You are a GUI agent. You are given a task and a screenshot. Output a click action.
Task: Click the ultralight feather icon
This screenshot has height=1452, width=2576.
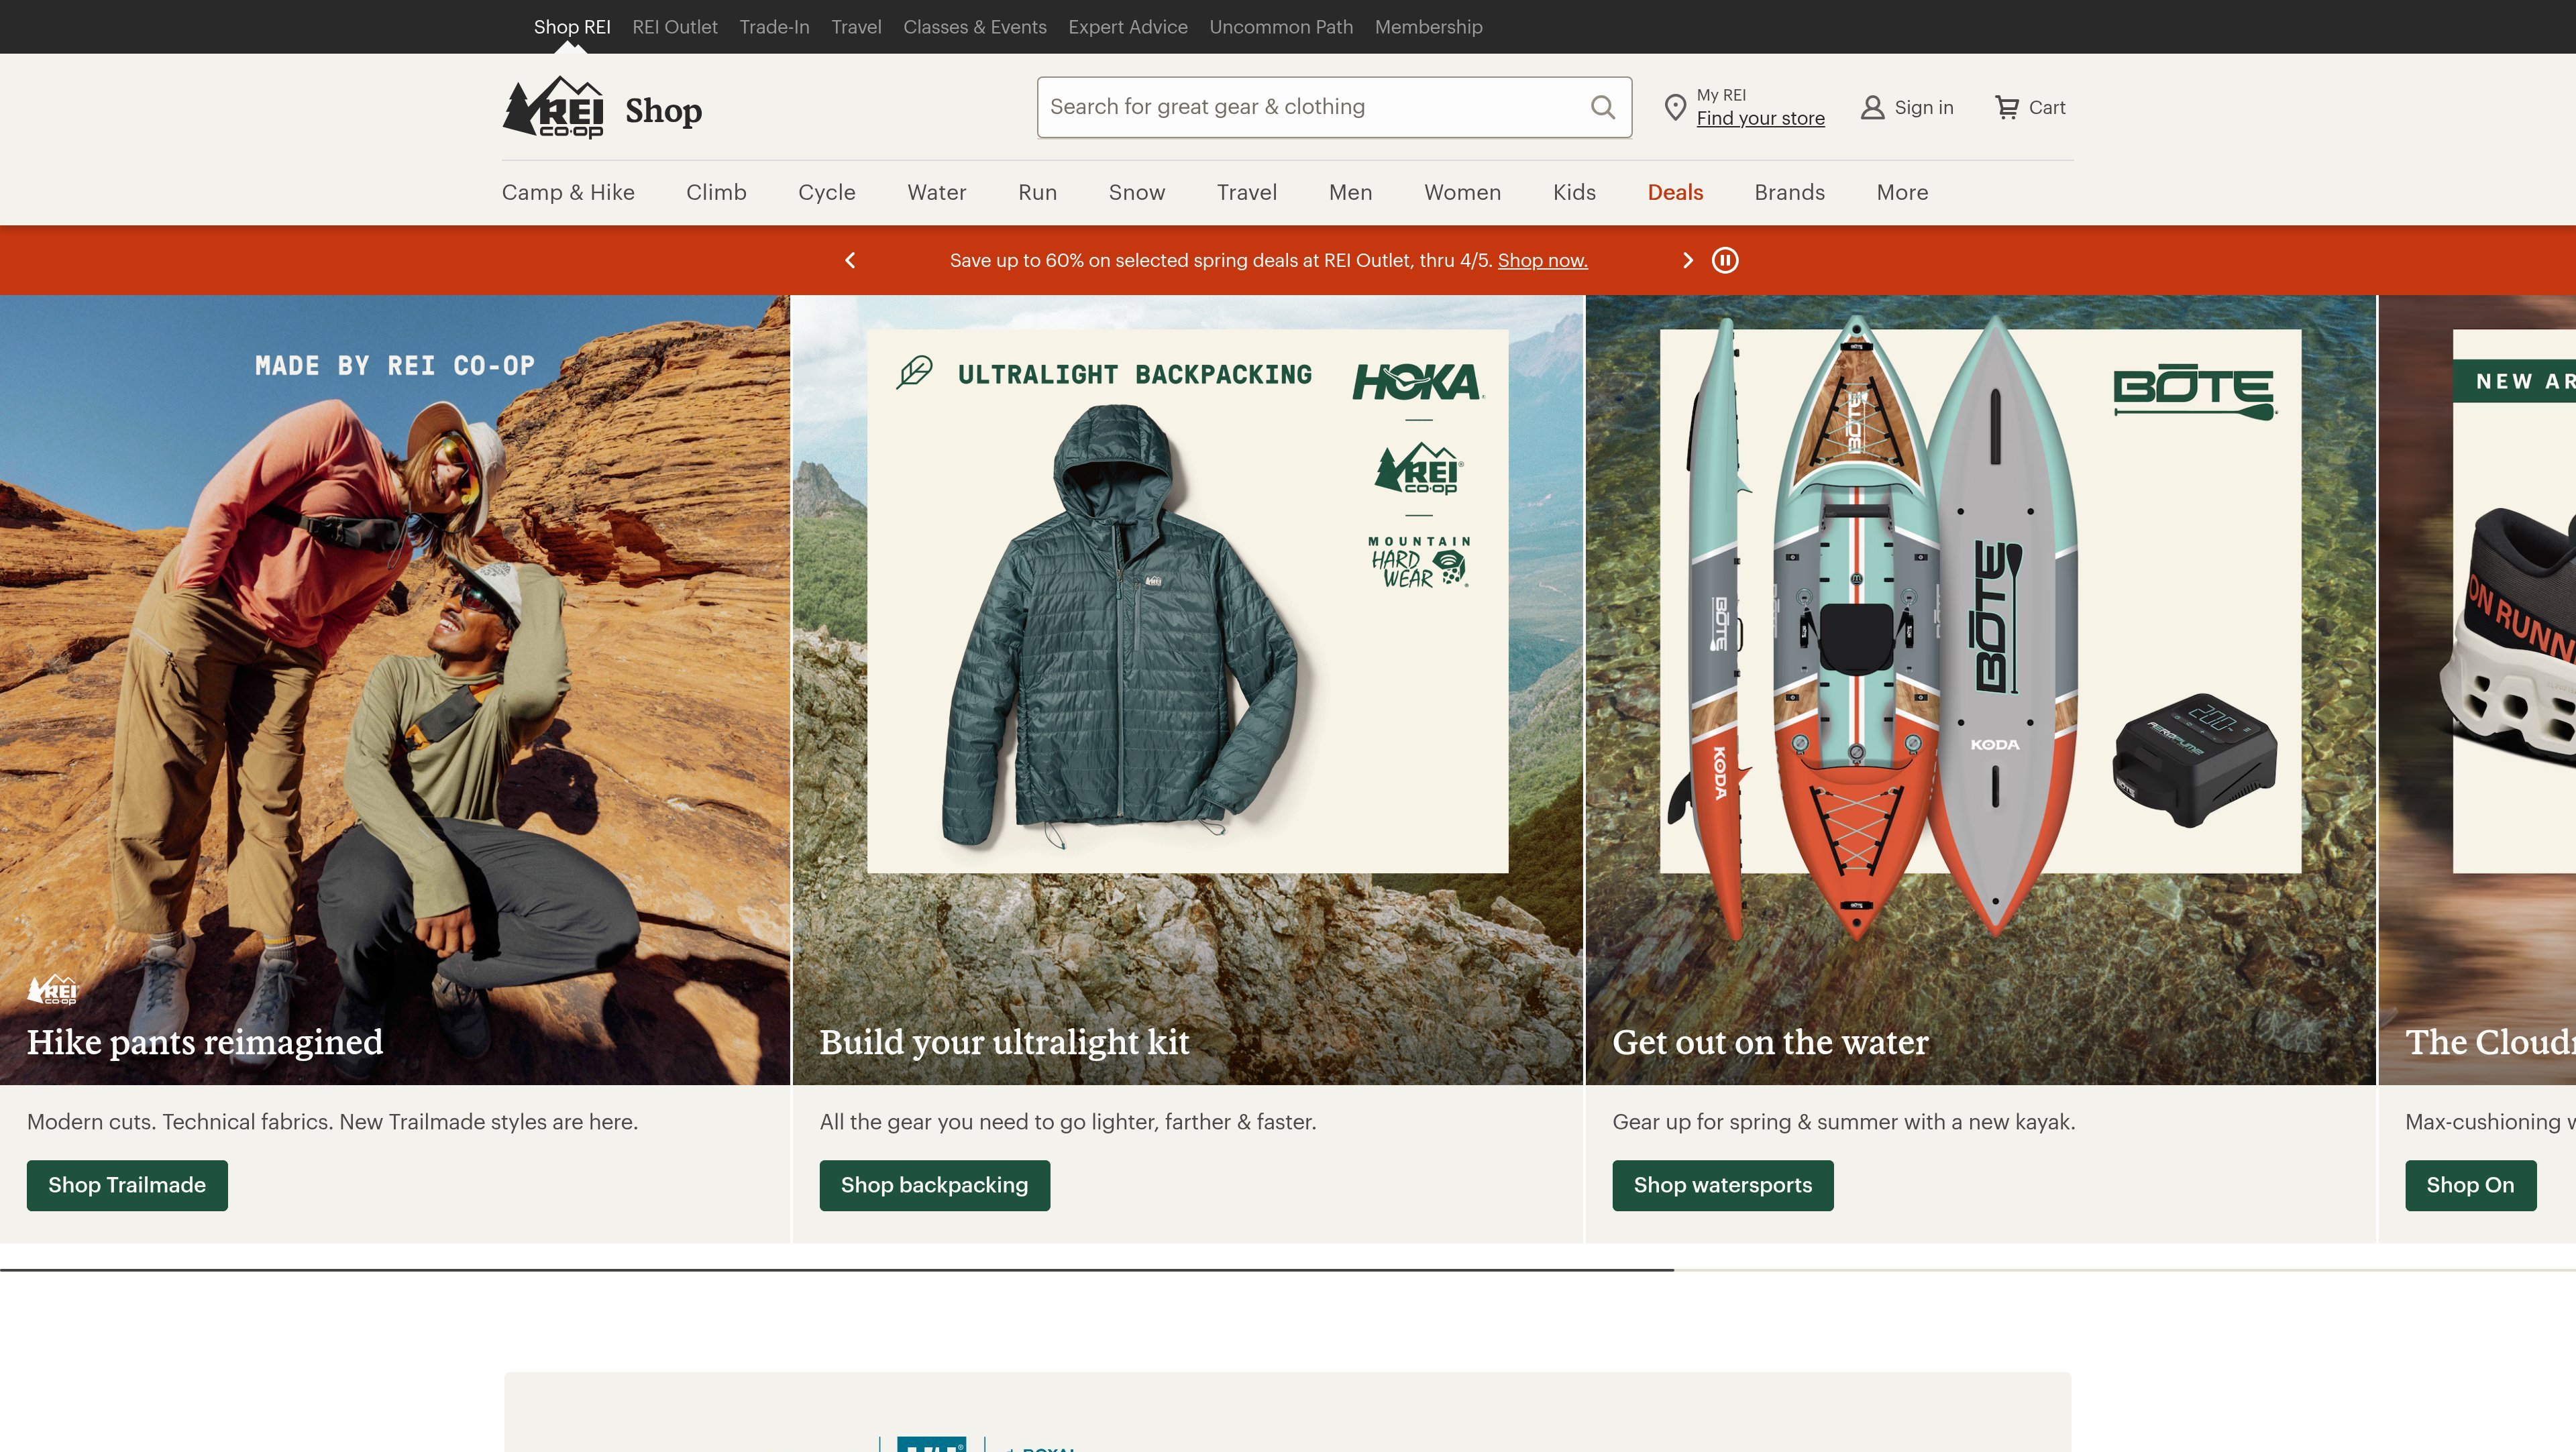(914, 373)
